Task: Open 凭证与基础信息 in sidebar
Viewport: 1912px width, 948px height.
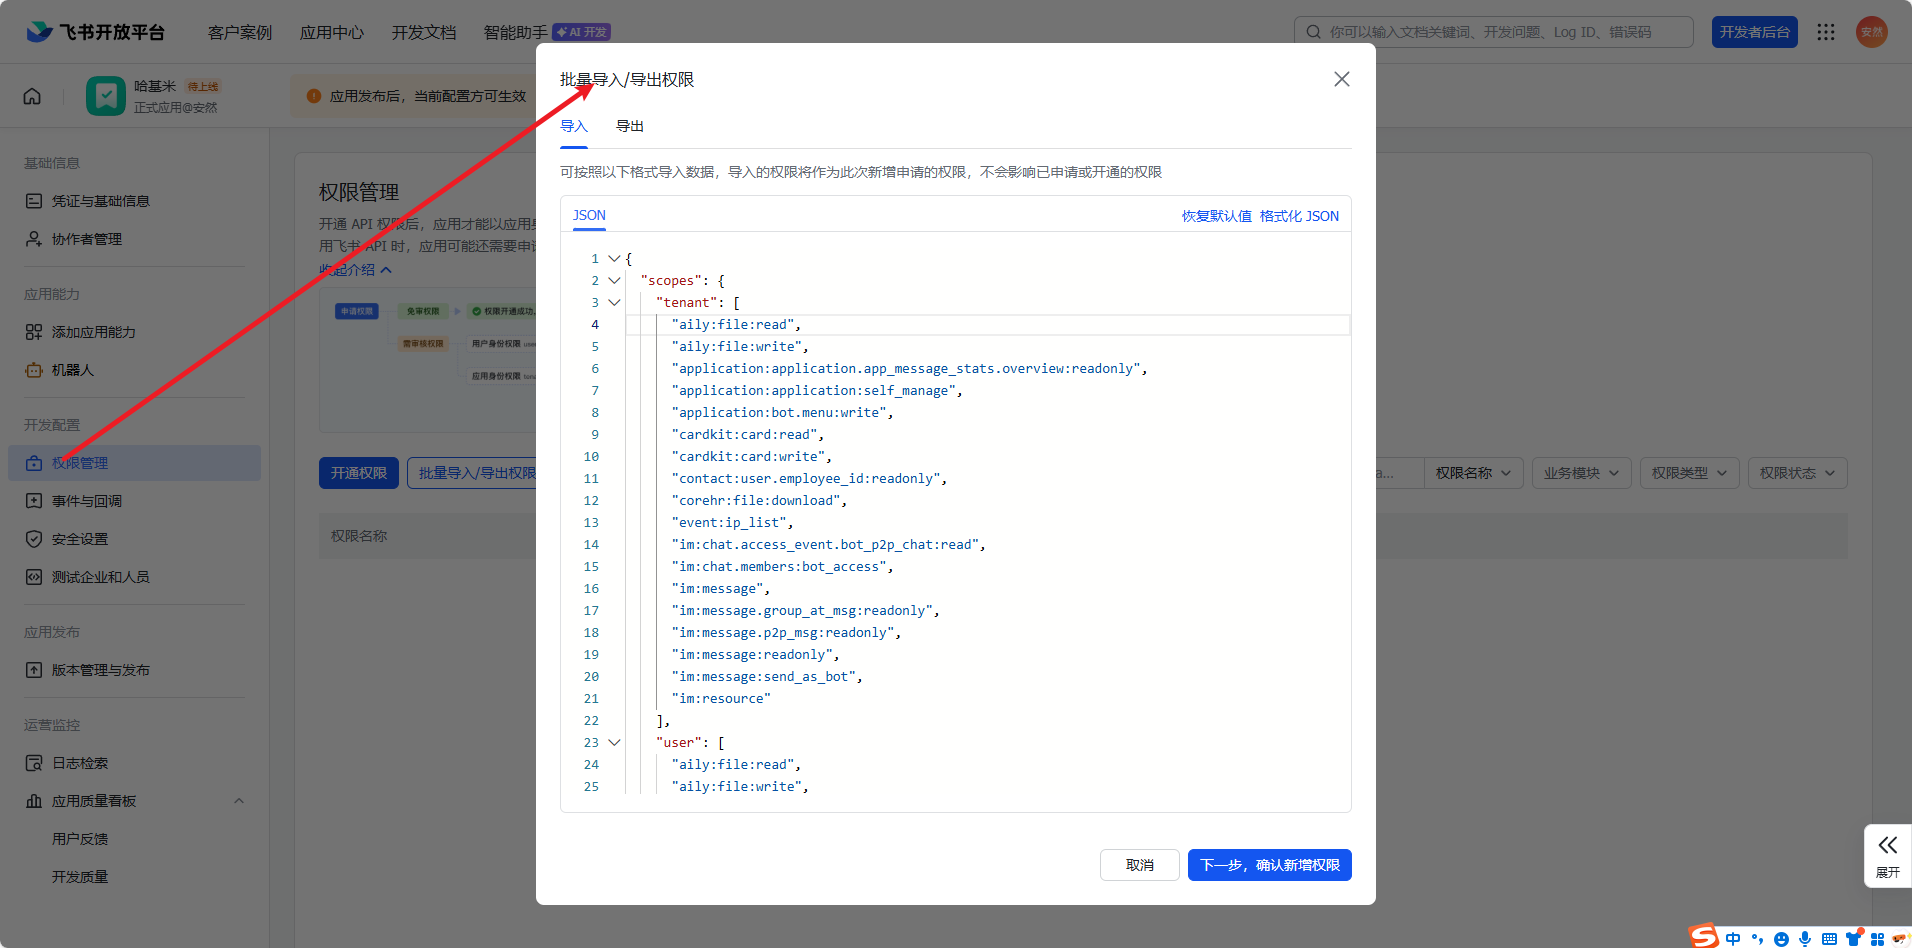Action: (134, 201)
